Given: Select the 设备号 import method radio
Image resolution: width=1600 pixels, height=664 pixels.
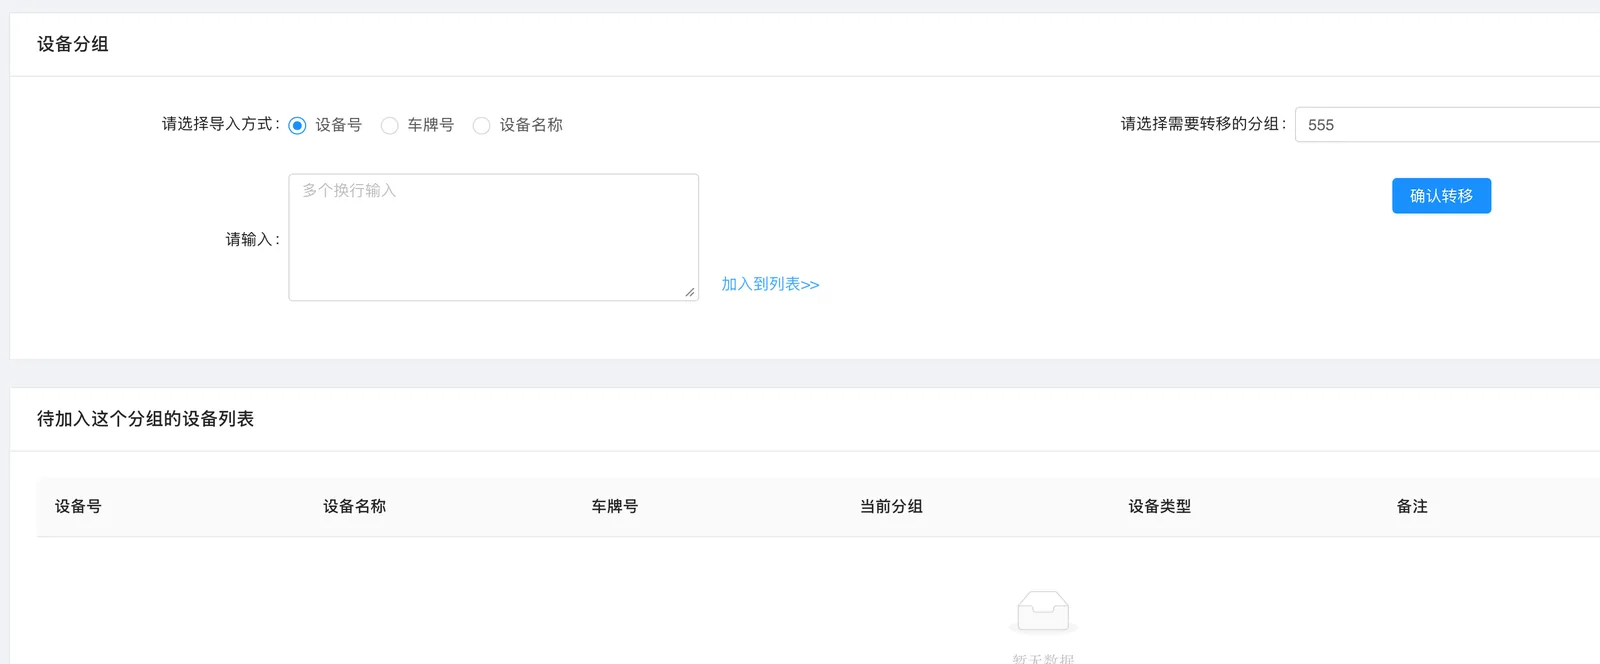Looking at the screenshot, I should (297, 125).
